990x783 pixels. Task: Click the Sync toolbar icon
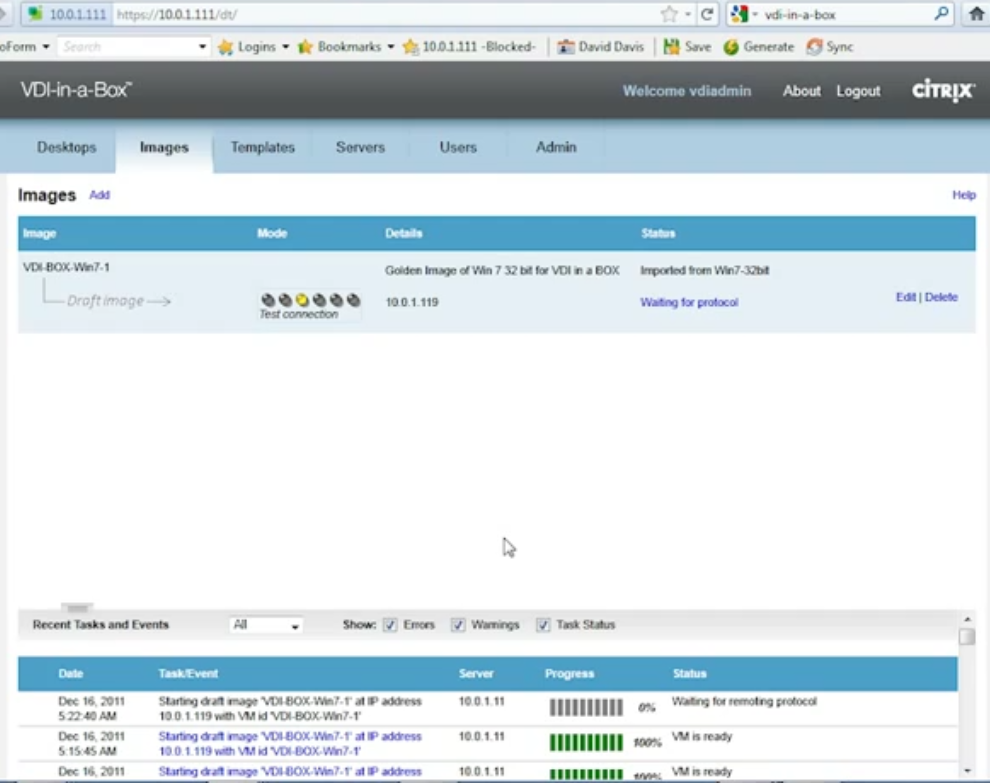point(814,47)
